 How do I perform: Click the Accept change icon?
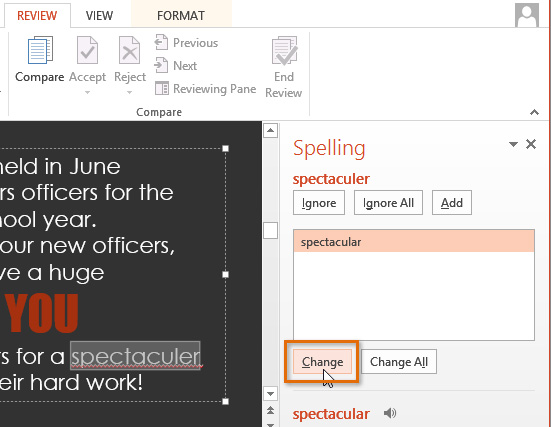87,50
